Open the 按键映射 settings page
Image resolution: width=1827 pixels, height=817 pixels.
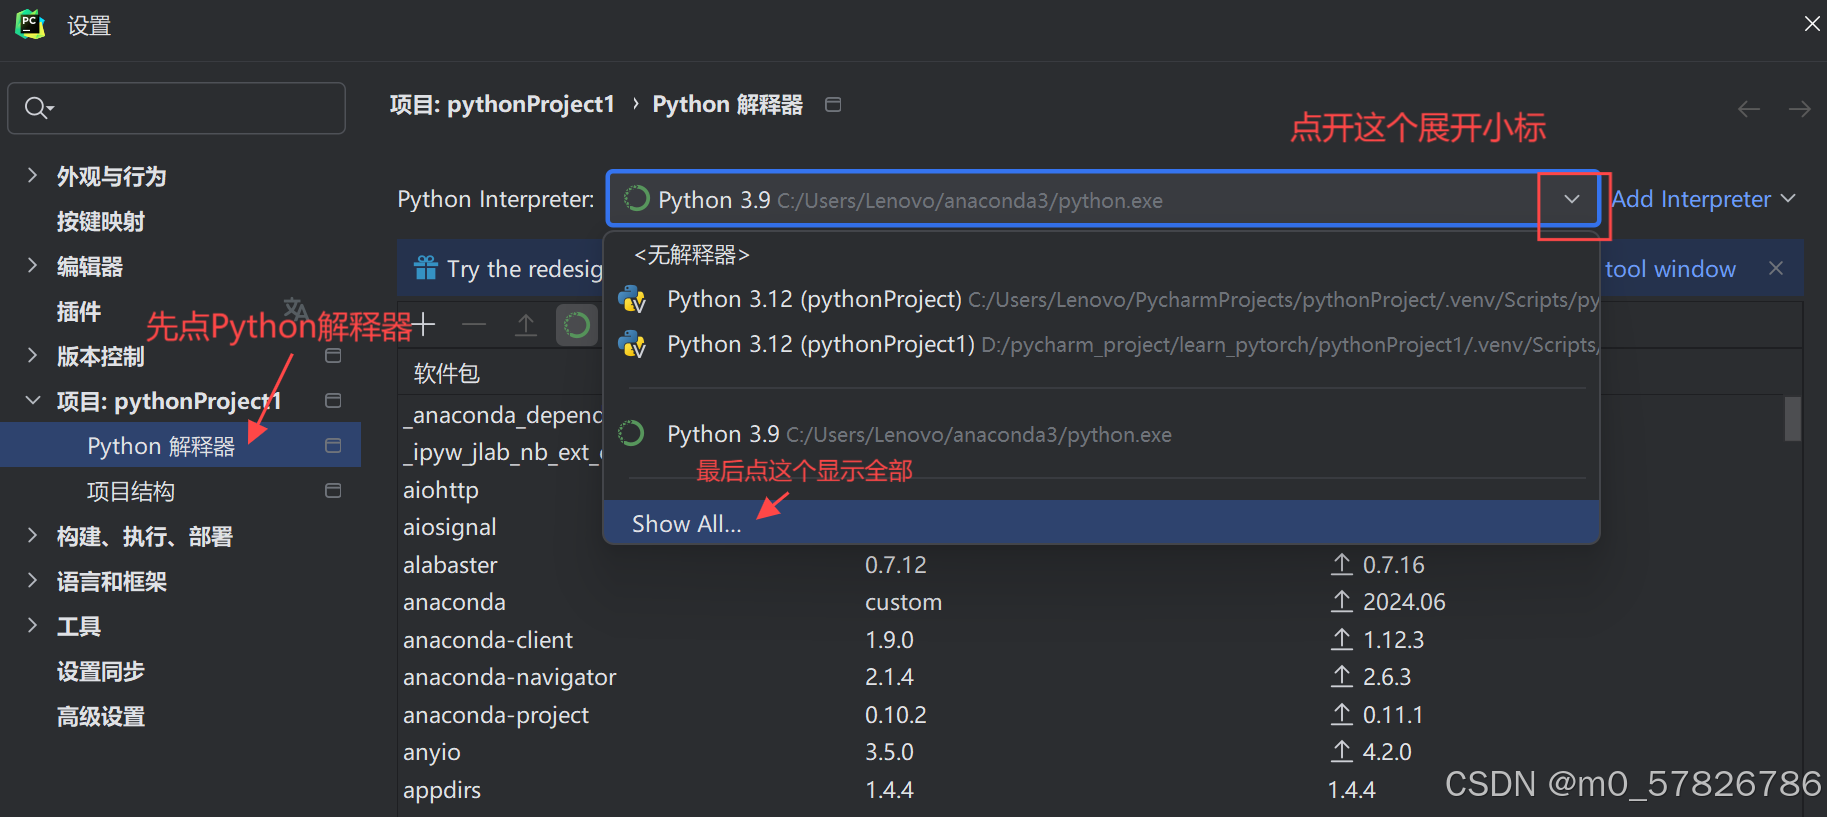[x=100, y=221]
